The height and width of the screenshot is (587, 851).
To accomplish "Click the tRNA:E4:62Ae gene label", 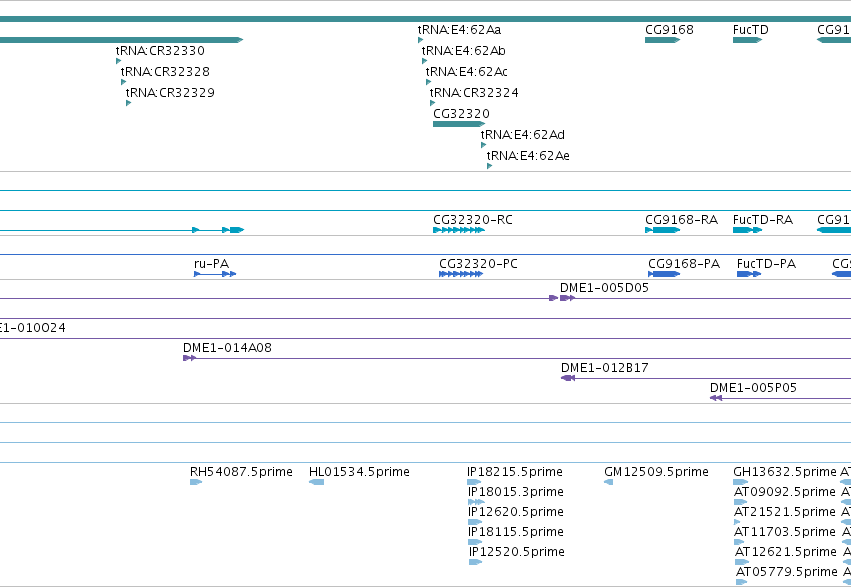I will point(528,156).
